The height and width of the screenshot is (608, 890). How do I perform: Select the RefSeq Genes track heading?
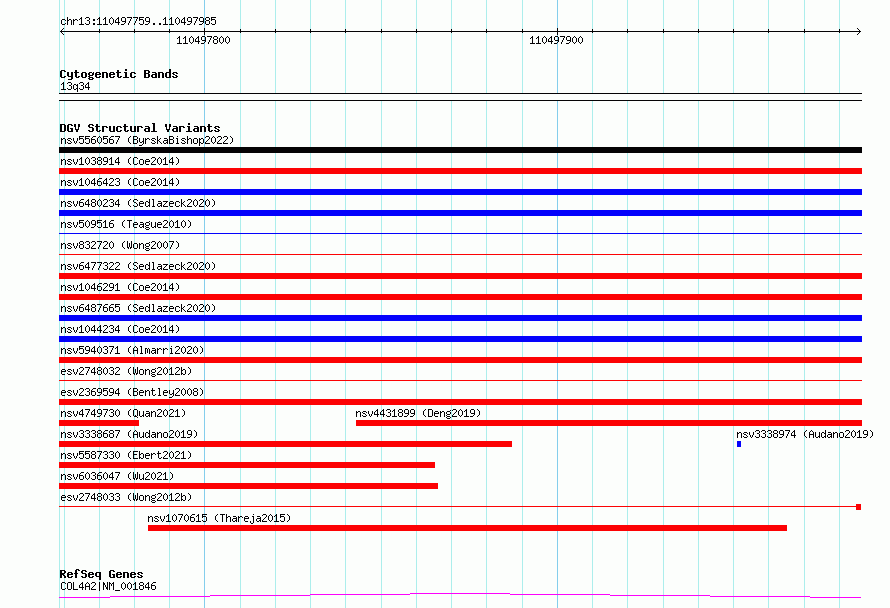click(x=101, y=574)
